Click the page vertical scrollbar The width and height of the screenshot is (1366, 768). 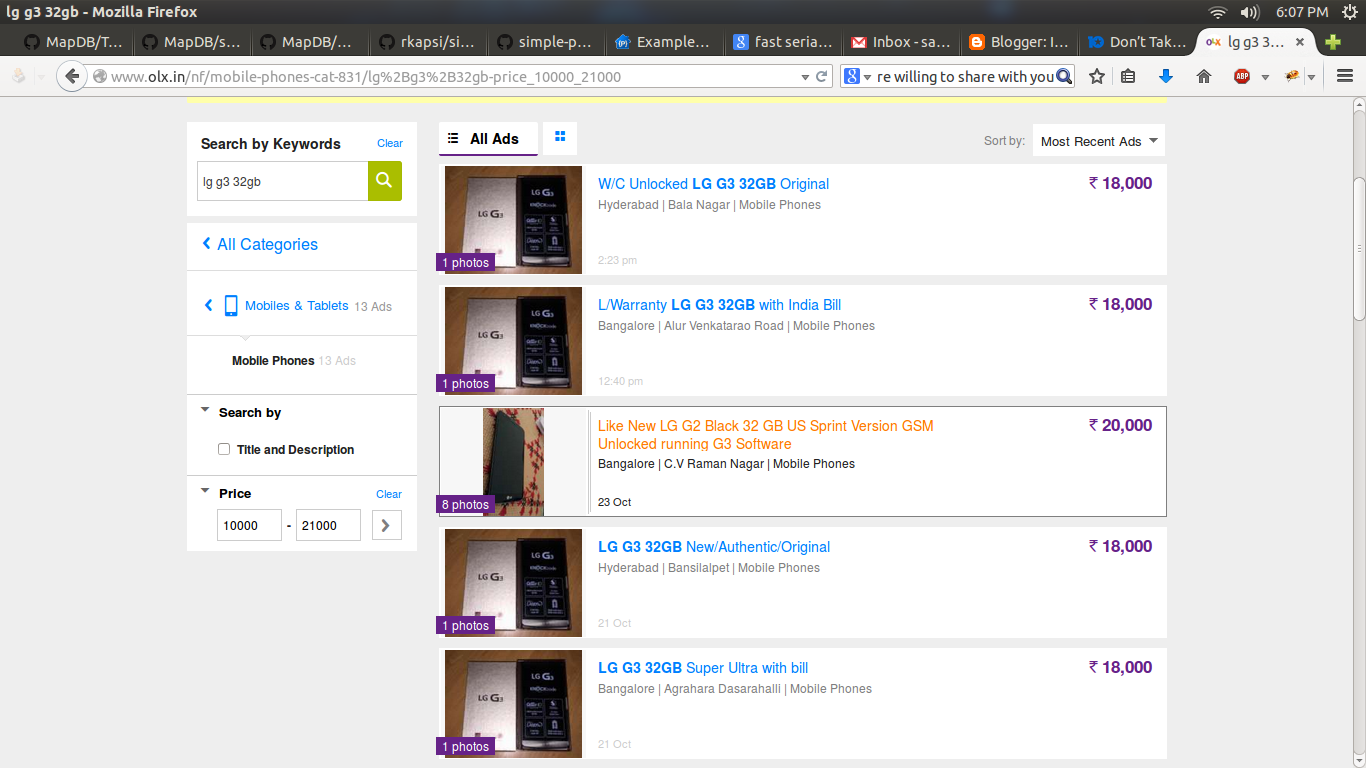[1359, 250]
